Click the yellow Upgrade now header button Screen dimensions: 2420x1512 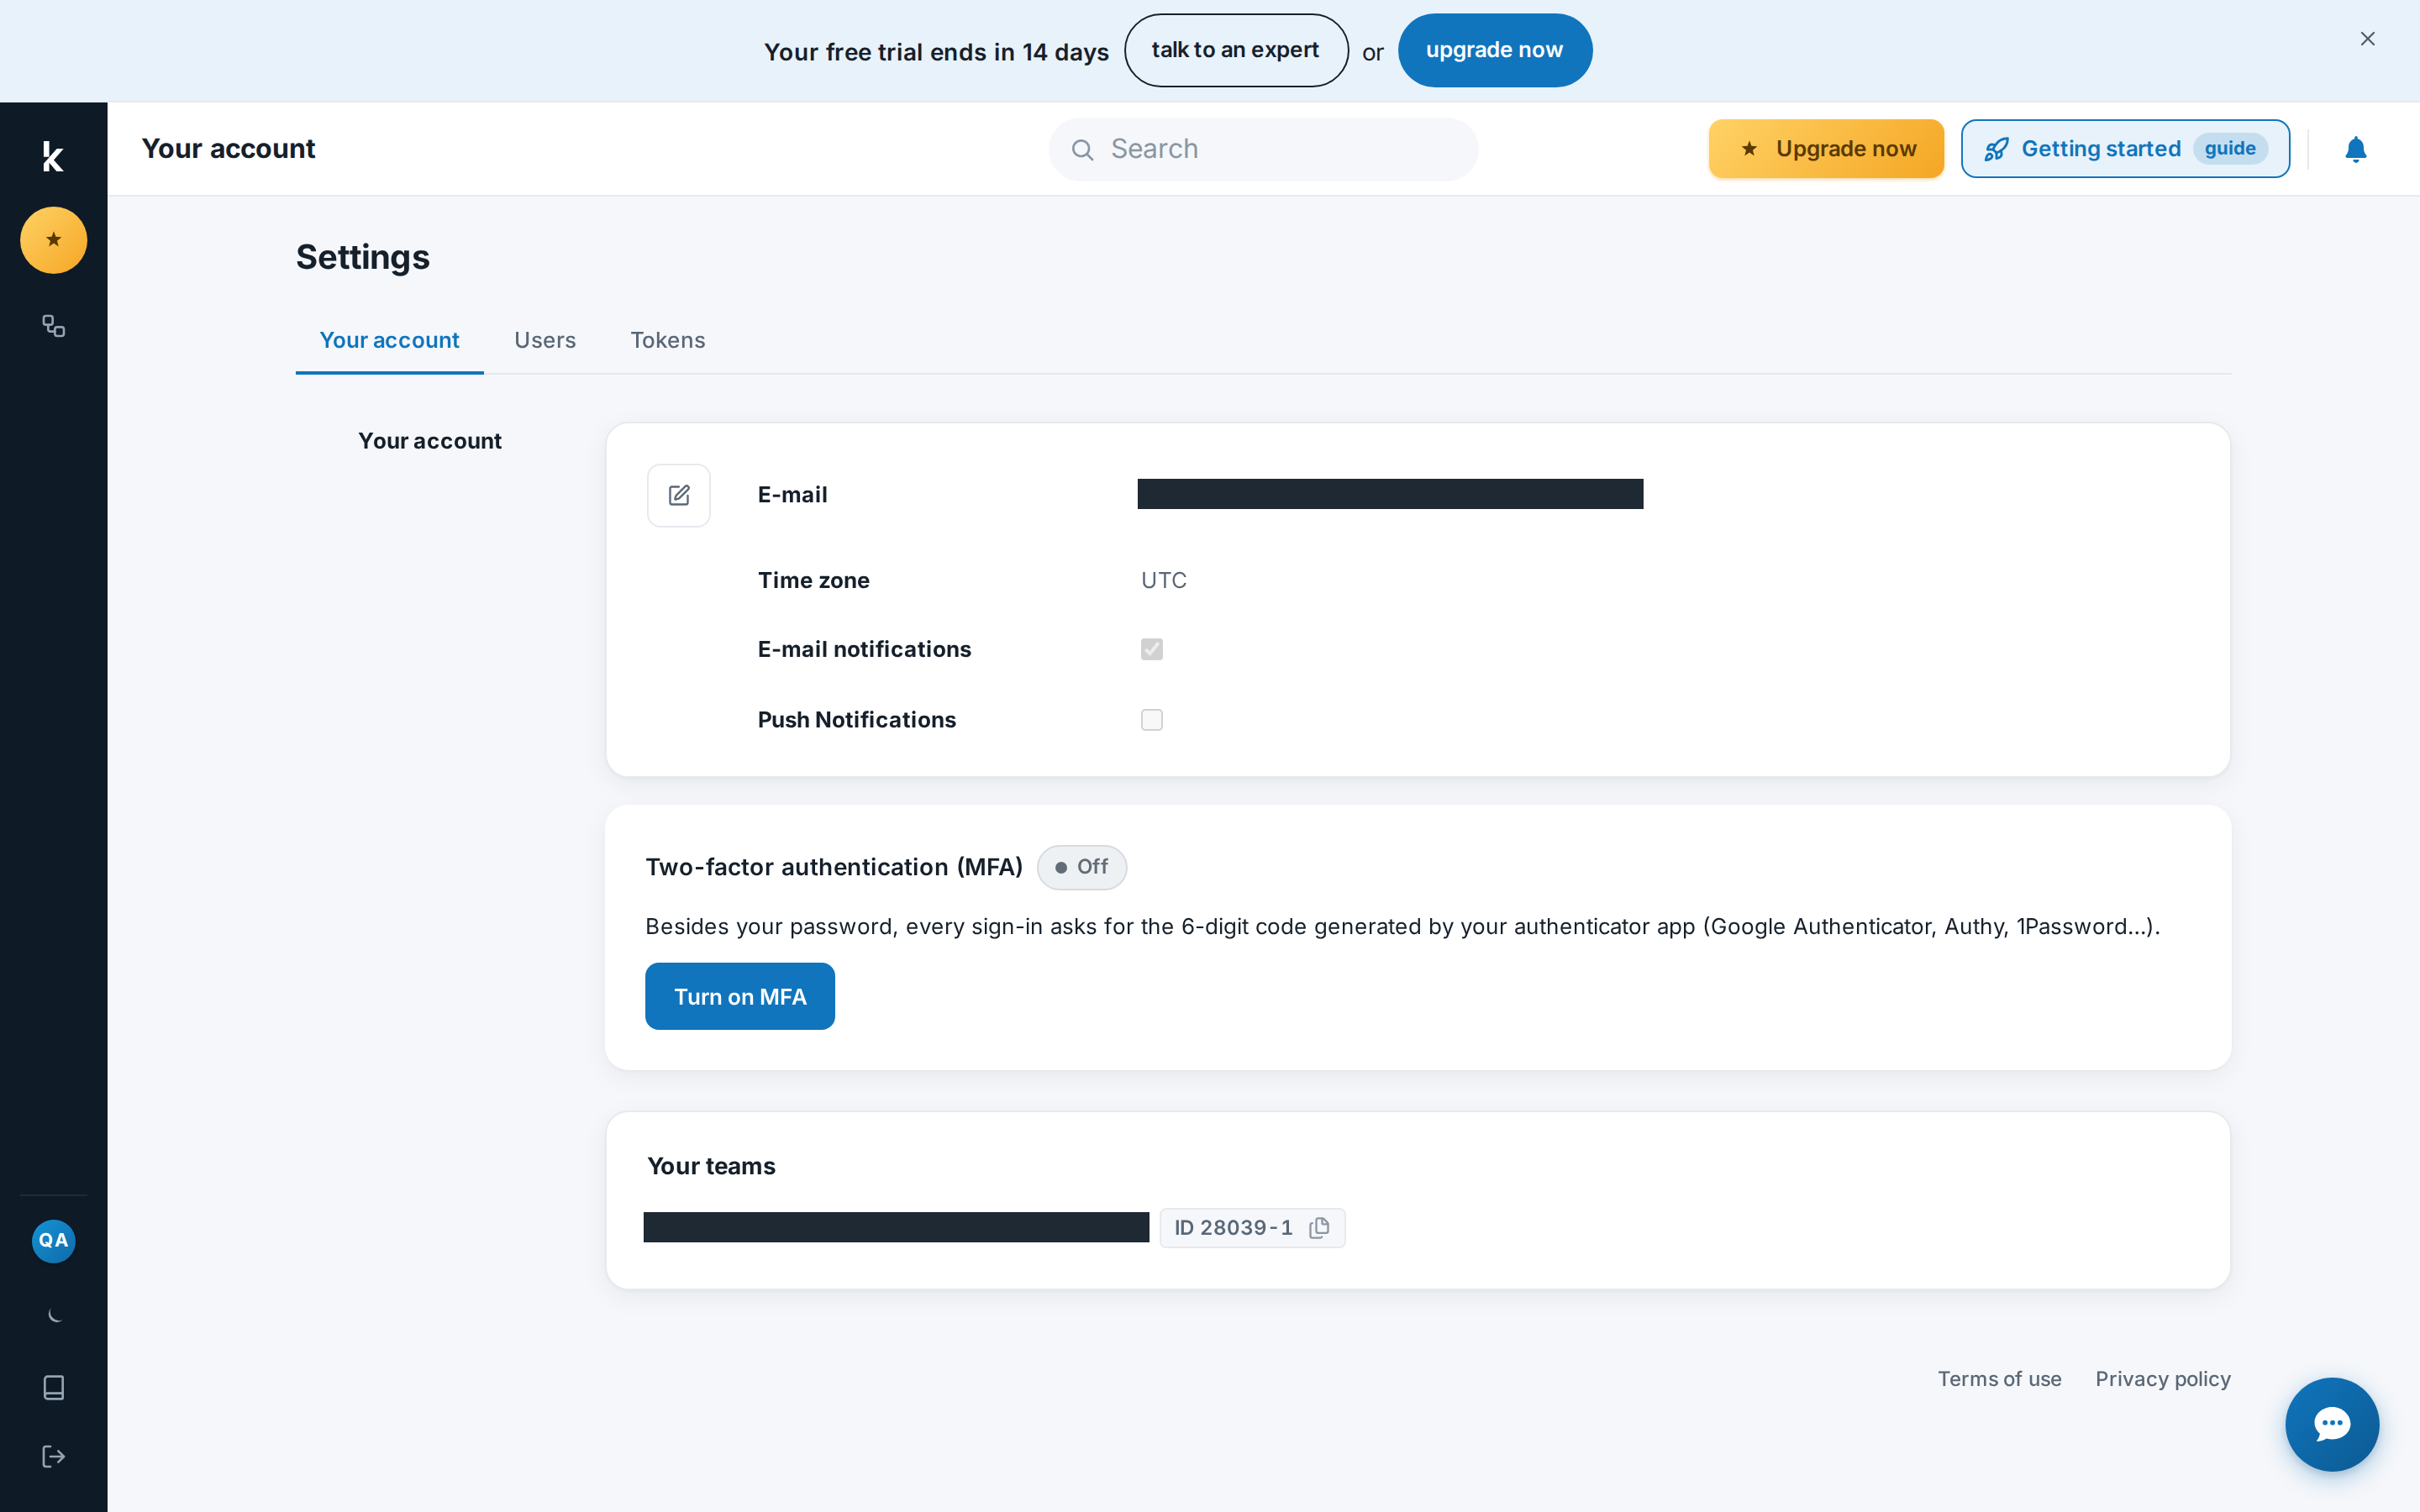pos(1826,149)
